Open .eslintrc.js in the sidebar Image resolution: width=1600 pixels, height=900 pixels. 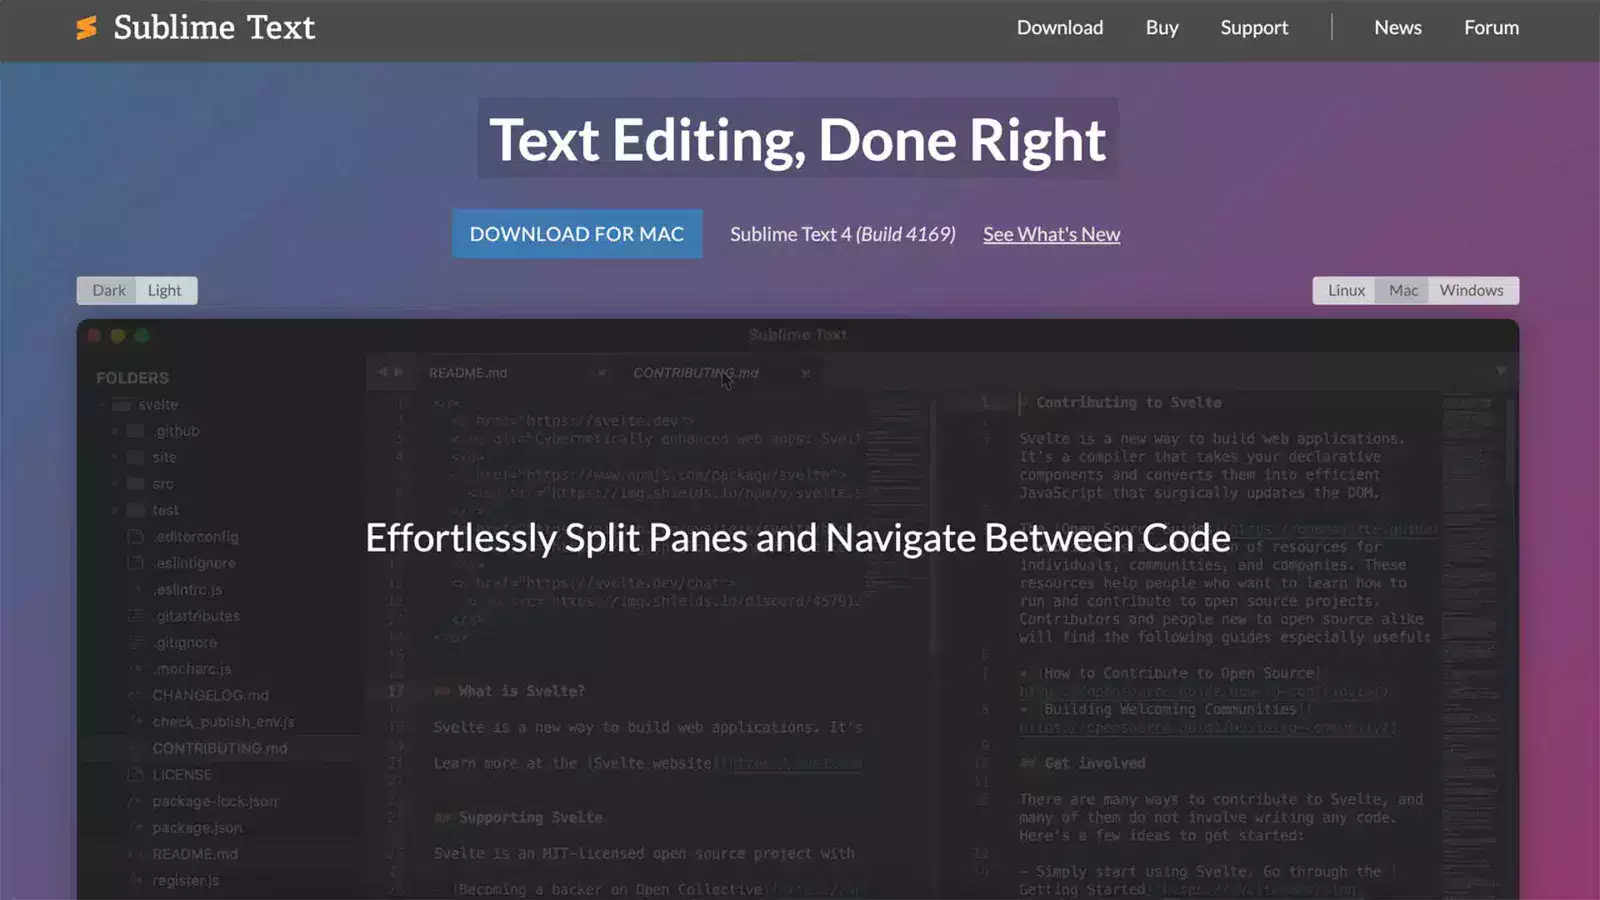pos(187,590)
